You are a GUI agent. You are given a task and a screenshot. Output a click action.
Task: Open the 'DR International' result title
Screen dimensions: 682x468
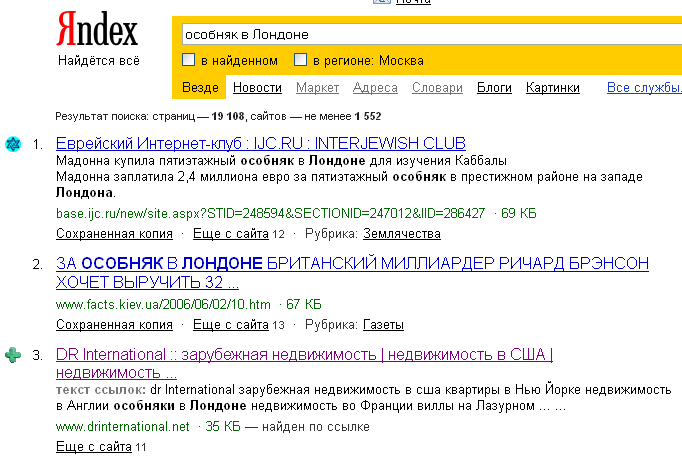(304, 364)
